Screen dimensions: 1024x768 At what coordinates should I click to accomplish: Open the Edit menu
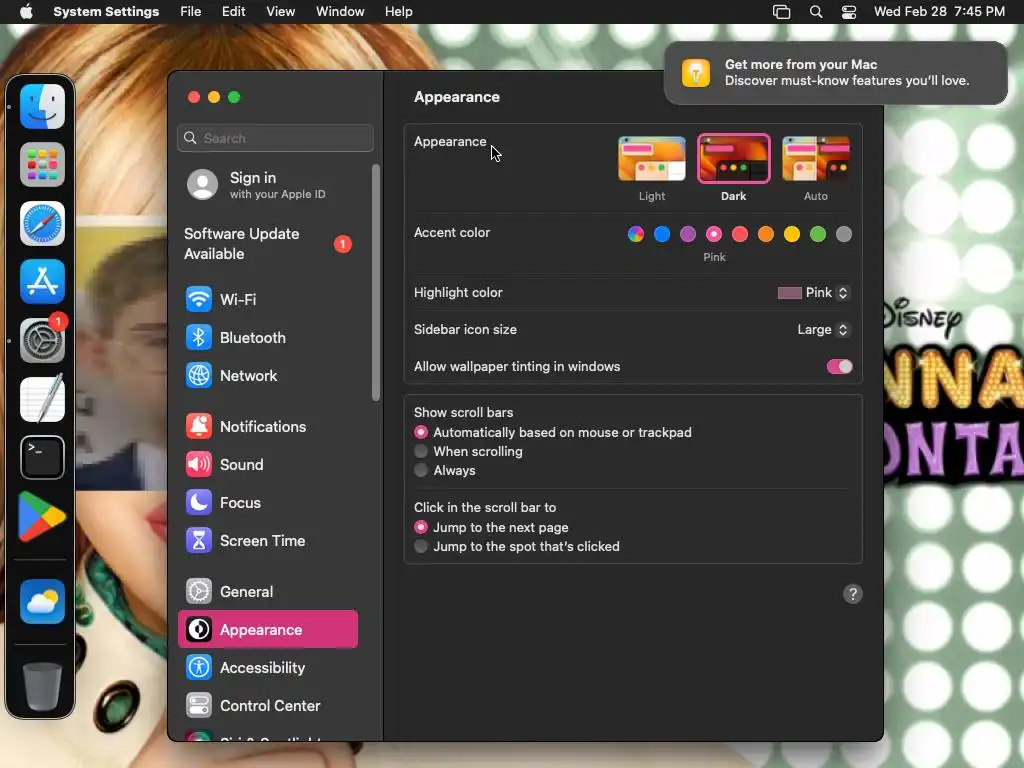point(233,12)
